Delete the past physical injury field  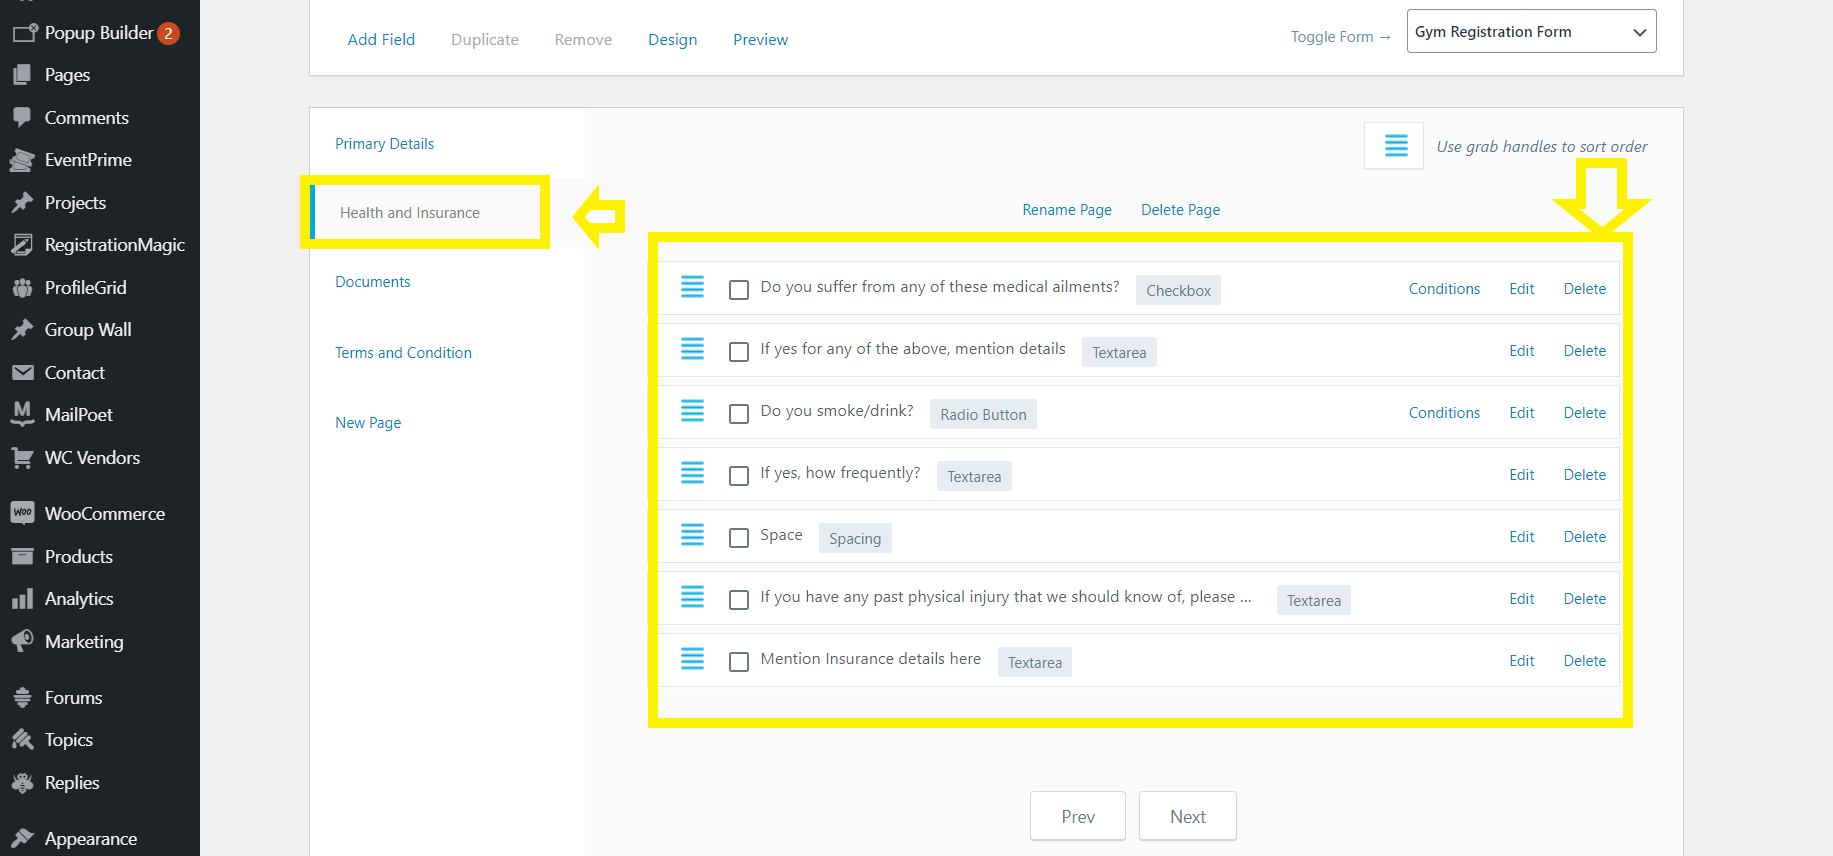(1584, 599)
